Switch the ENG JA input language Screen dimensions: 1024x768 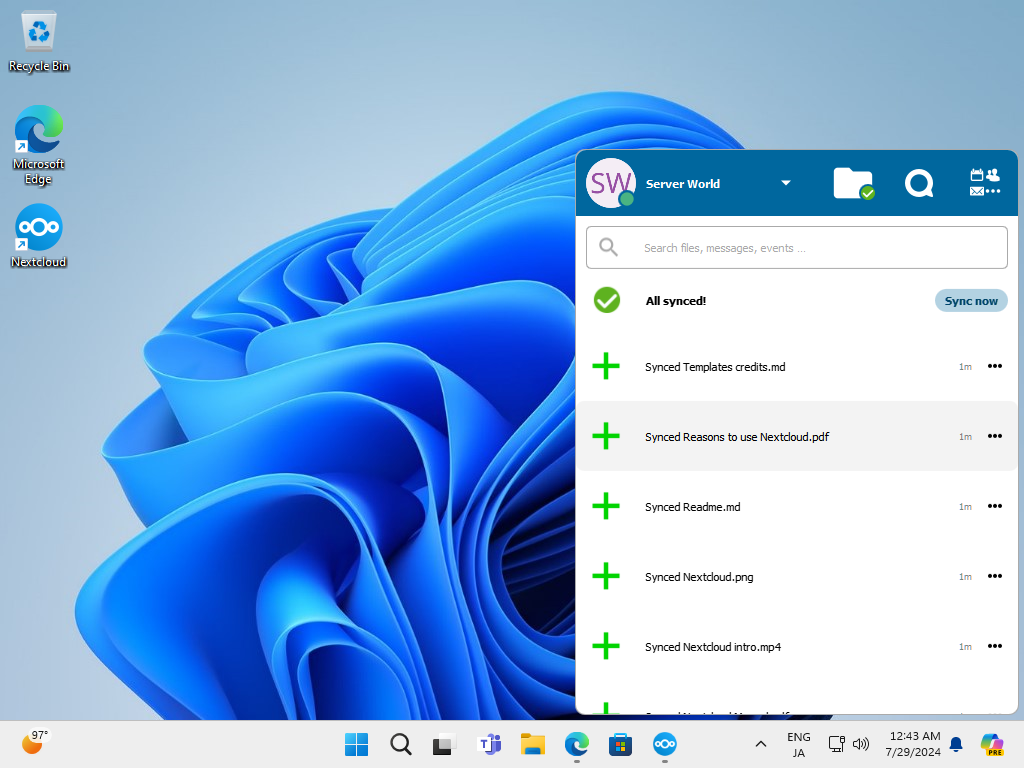point(799,744)
